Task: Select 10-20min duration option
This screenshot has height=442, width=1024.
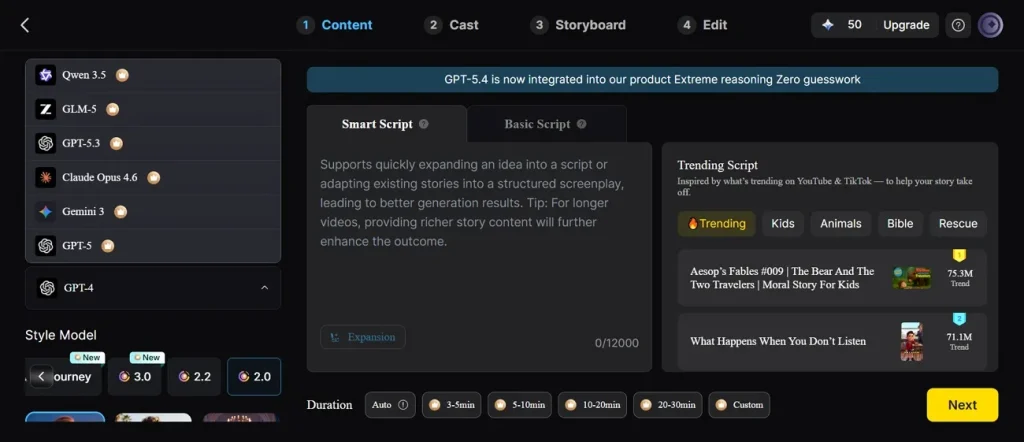Action: 592,405
